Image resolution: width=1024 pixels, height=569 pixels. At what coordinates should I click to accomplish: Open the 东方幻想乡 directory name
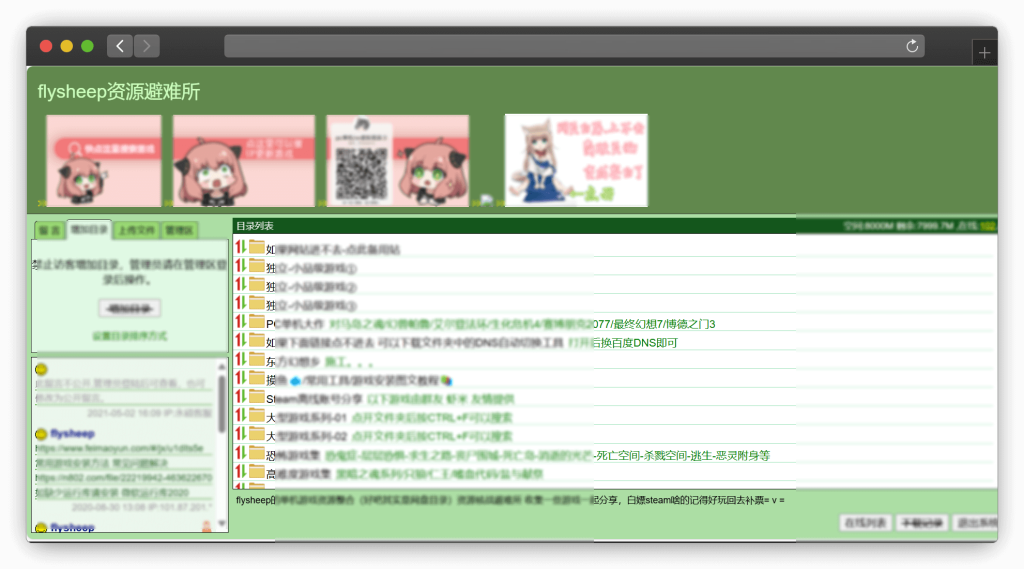(293, 362)
